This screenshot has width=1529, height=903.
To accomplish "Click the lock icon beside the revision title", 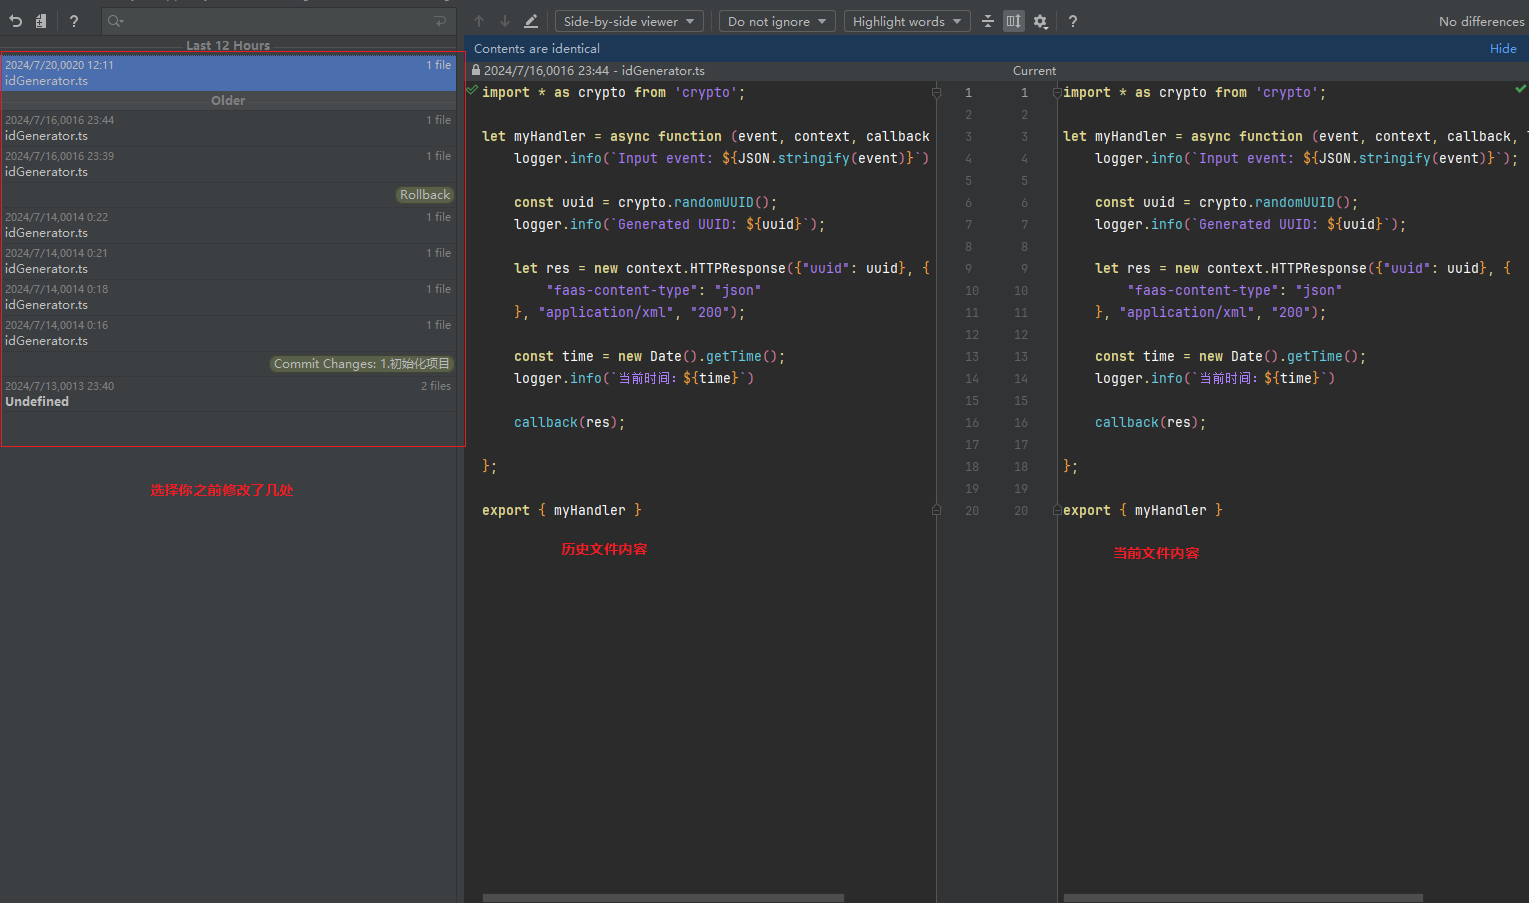I will (476, 70).
